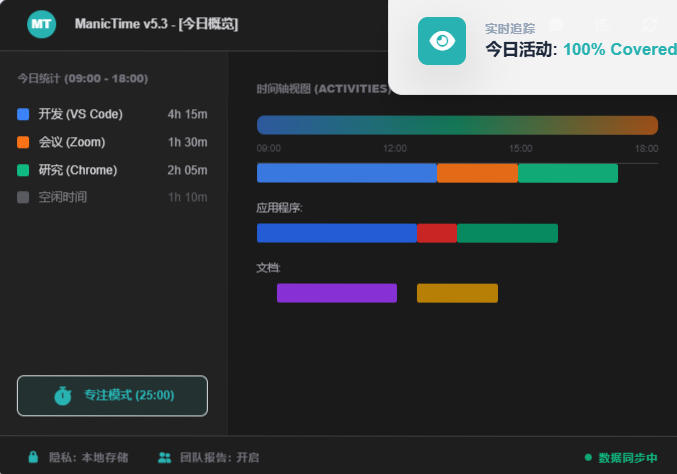
Task: Click the MT ManicTime logo icon
Action: (x=41, y=24)
